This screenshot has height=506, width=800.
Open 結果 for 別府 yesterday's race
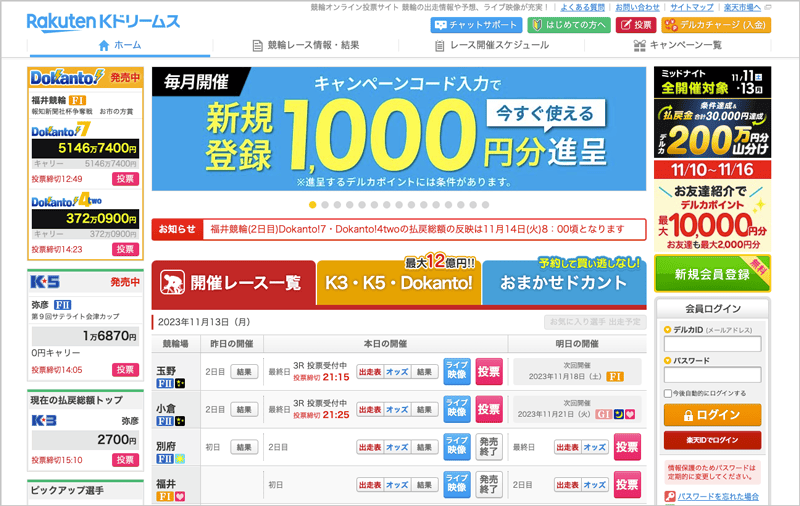click(x=244, y=447)
